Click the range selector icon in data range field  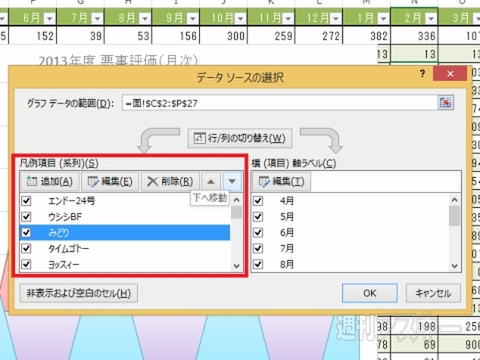(445, 102)
